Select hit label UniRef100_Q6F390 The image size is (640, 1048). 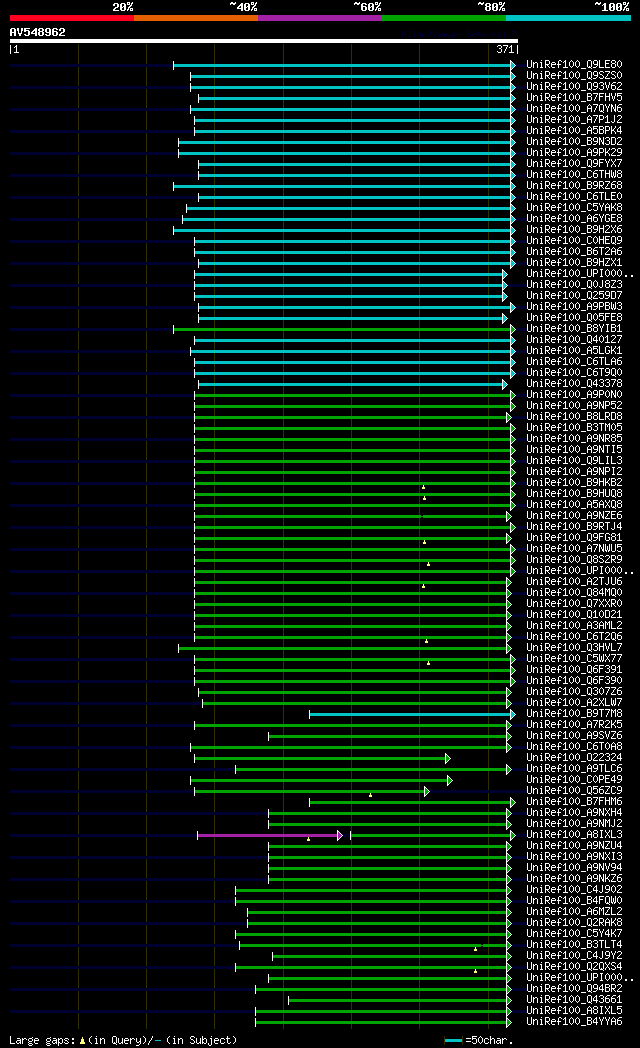pyautogui.click(x=574, y=680)
